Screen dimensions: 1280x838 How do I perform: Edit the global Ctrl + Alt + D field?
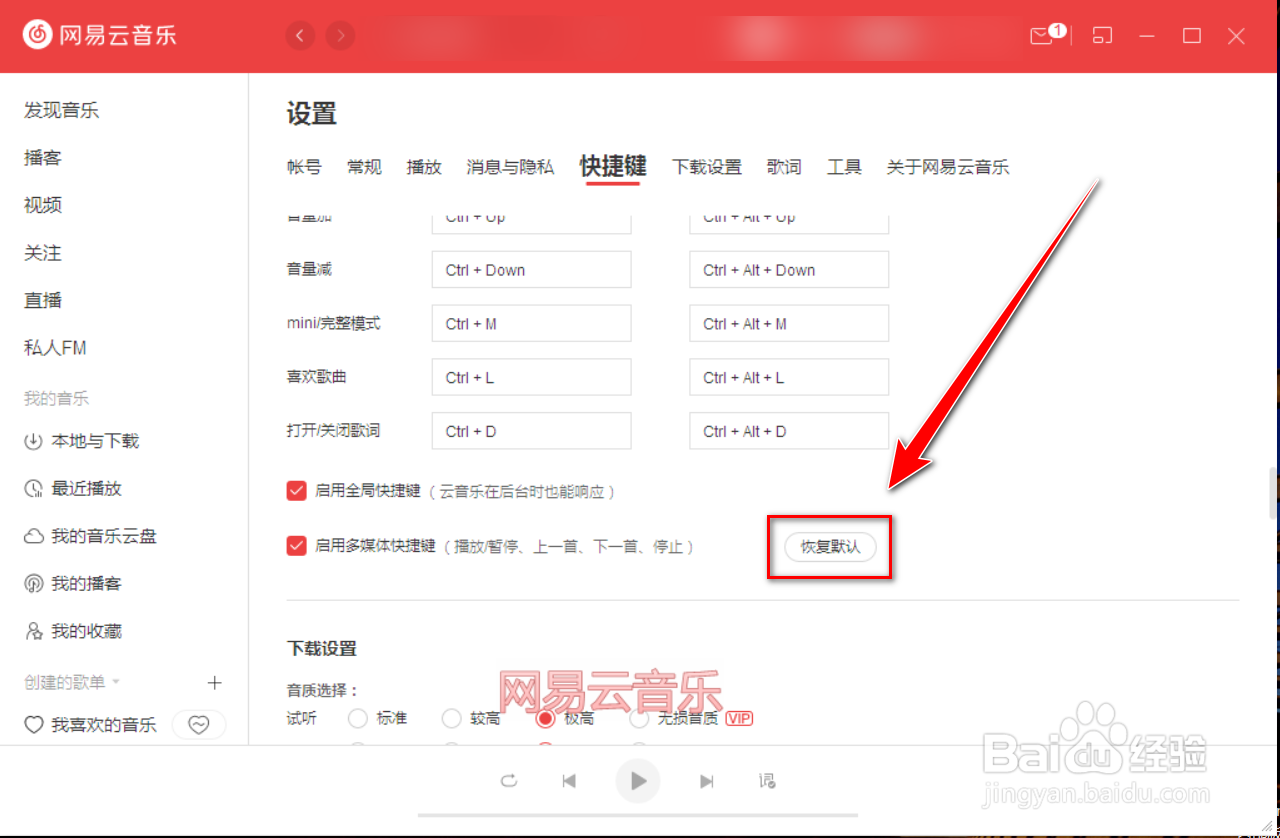click(x=789, y=431)
